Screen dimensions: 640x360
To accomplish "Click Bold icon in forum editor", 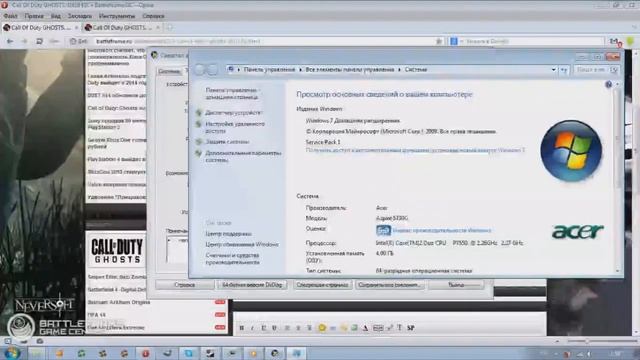I will (242, 328).
